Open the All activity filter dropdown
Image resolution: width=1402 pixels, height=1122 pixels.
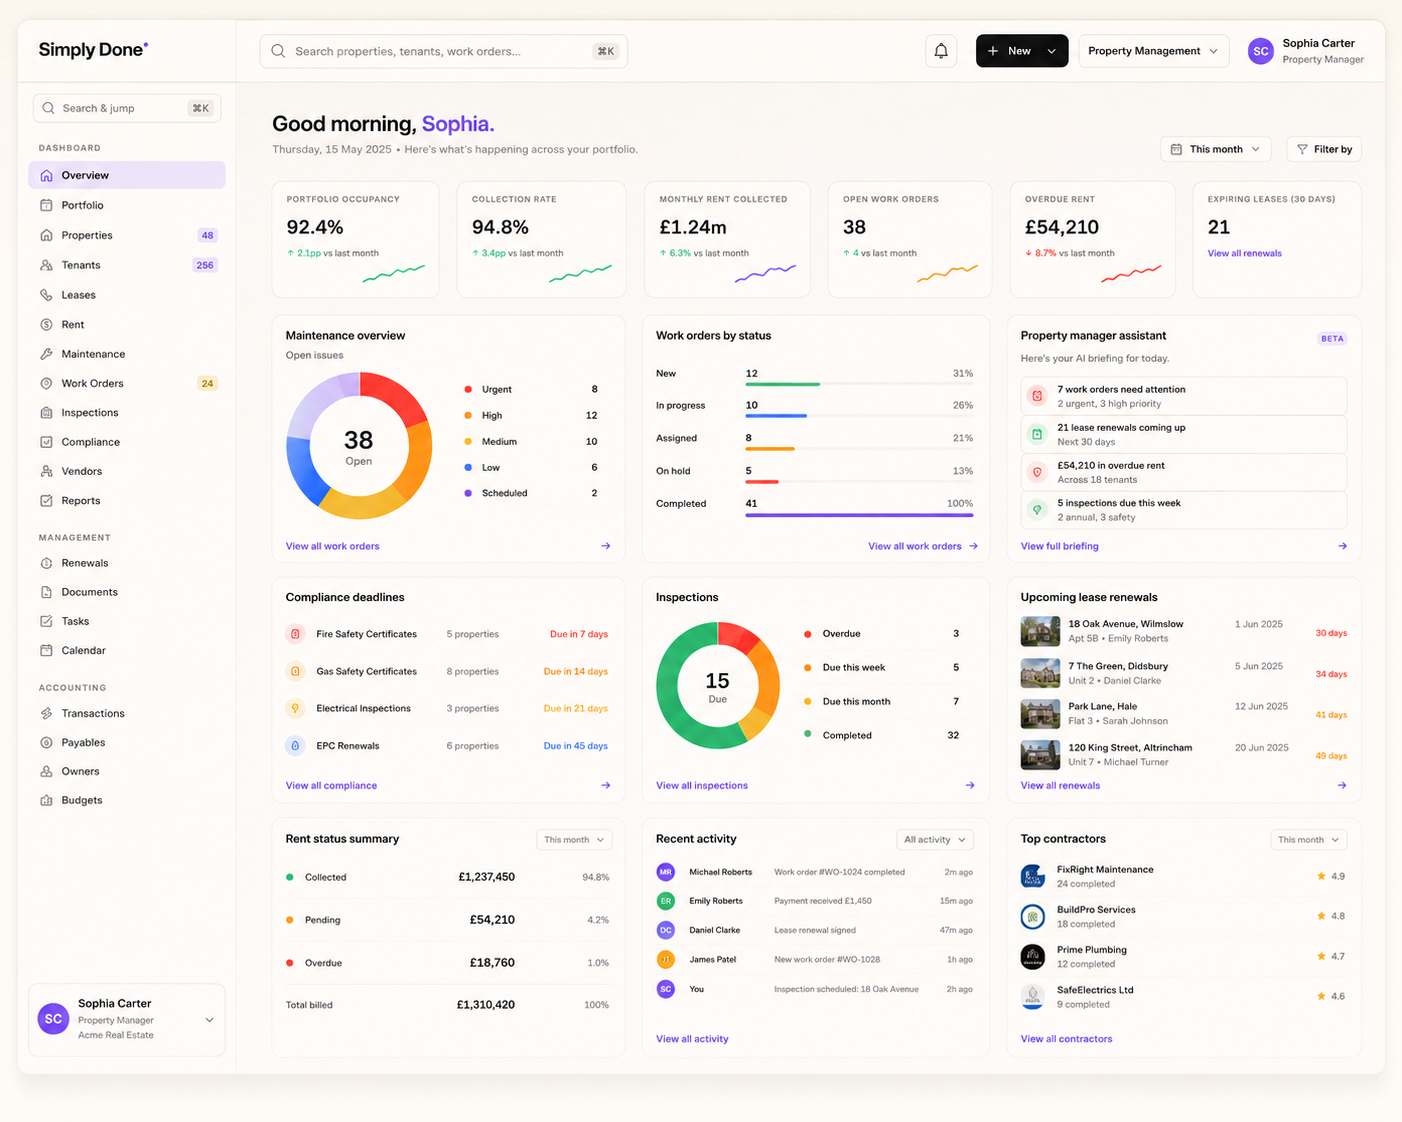click(935, 840)
